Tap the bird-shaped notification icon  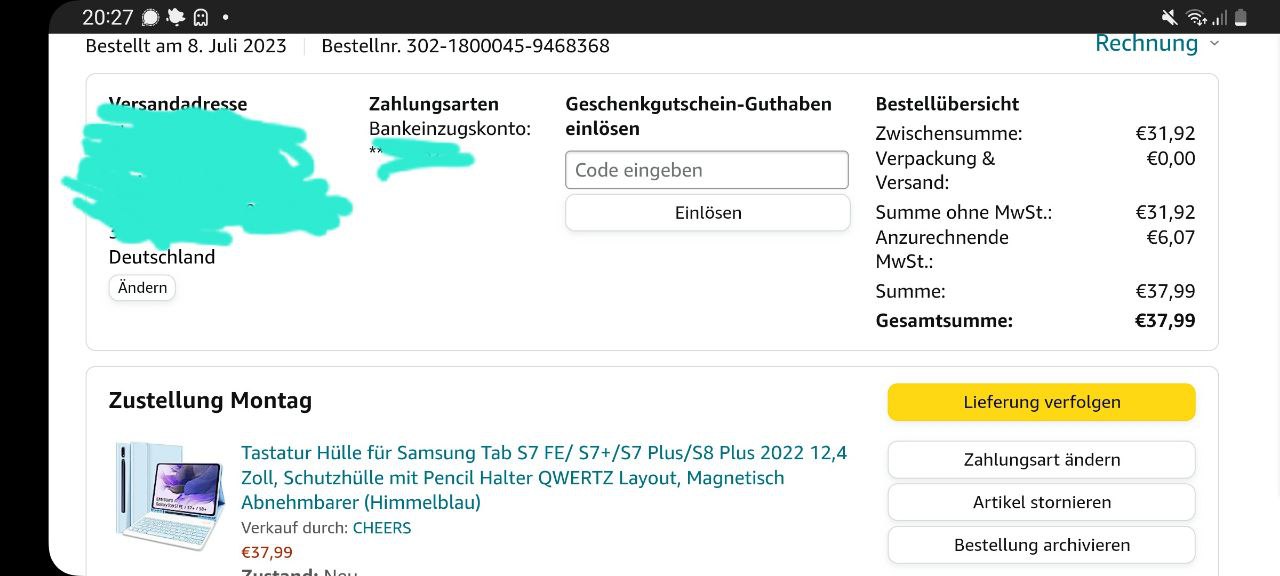(176, 17)
